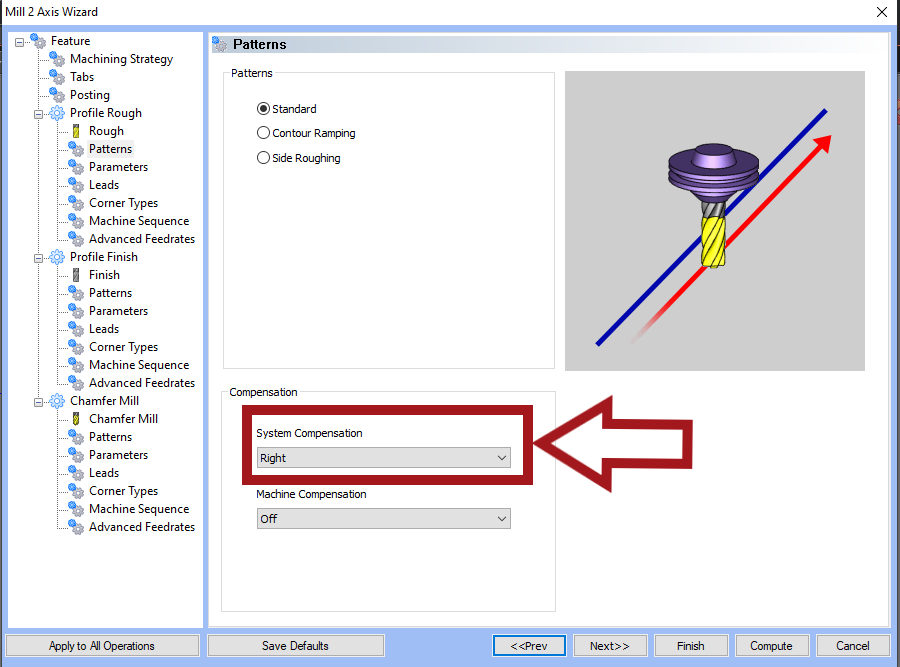Go back with the <<Prev button
This screenshot has height=667, width=900.
[x=529, y=646]
